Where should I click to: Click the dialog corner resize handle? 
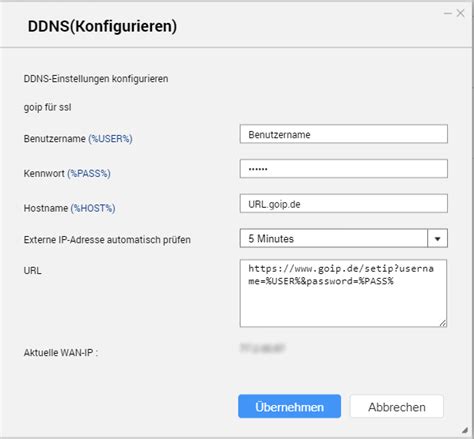465,430
